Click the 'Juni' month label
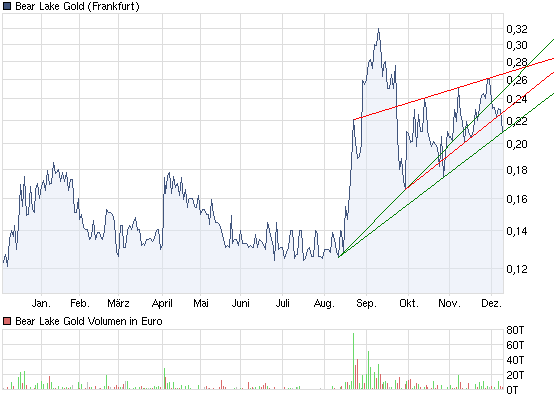 pyautogui.click(x=241, y=303)
